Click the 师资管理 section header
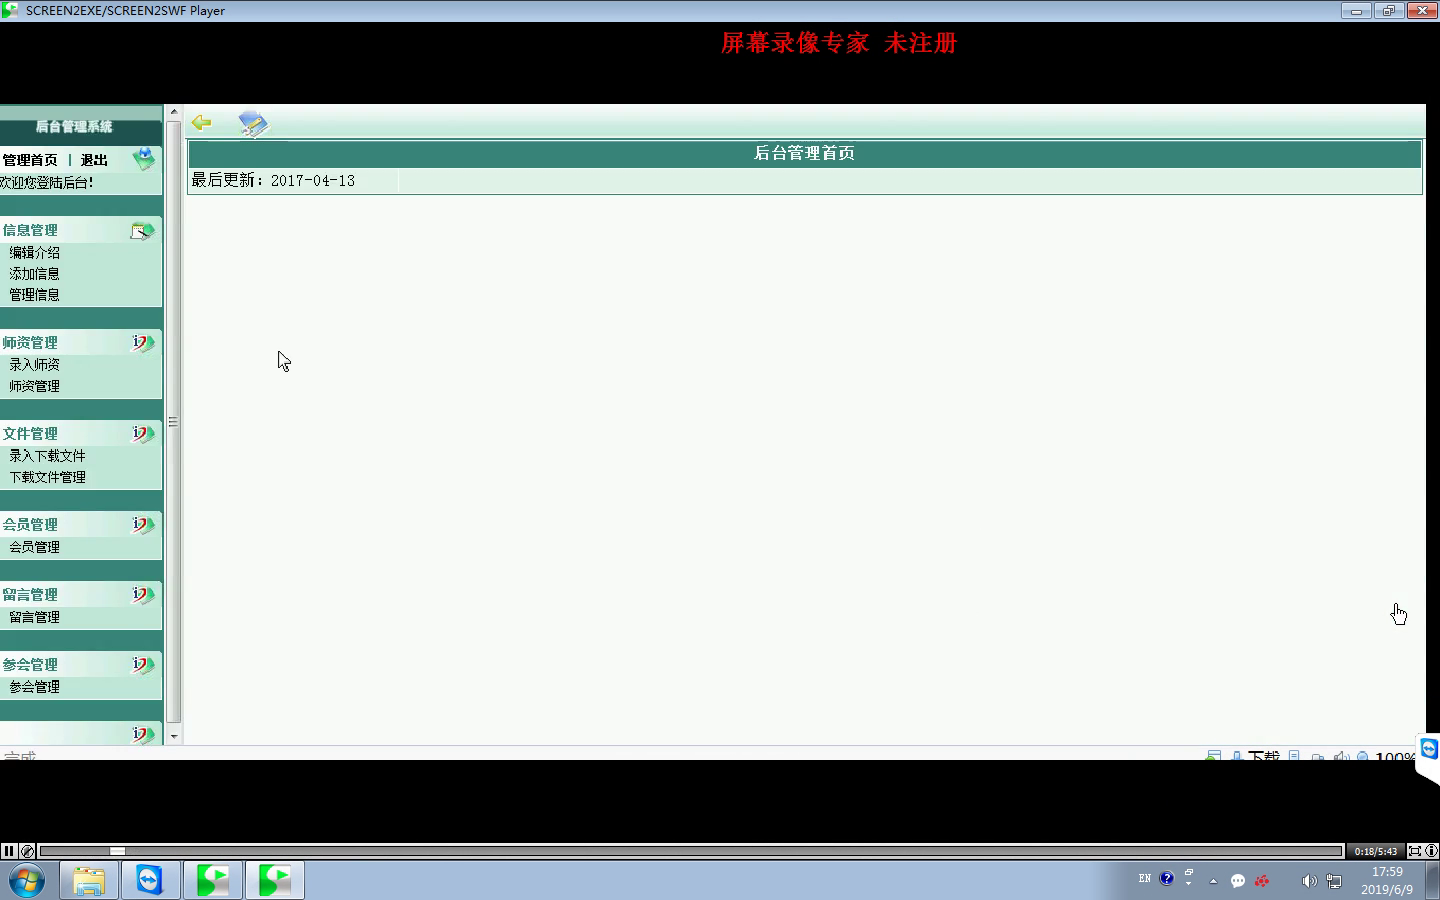Viewport: 1440px width, 900px height. pos(30,342)
